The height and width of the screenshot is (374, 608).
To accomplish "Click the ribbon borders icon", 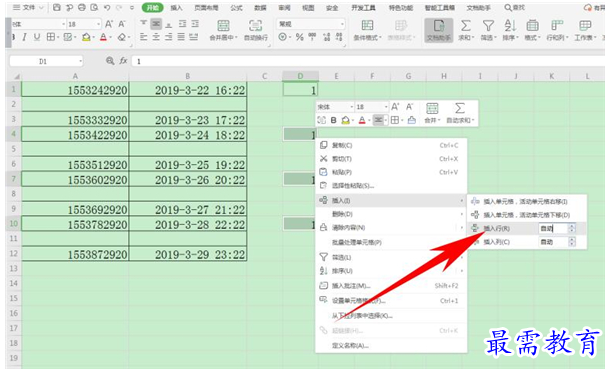I will click(x=51, y=37).
